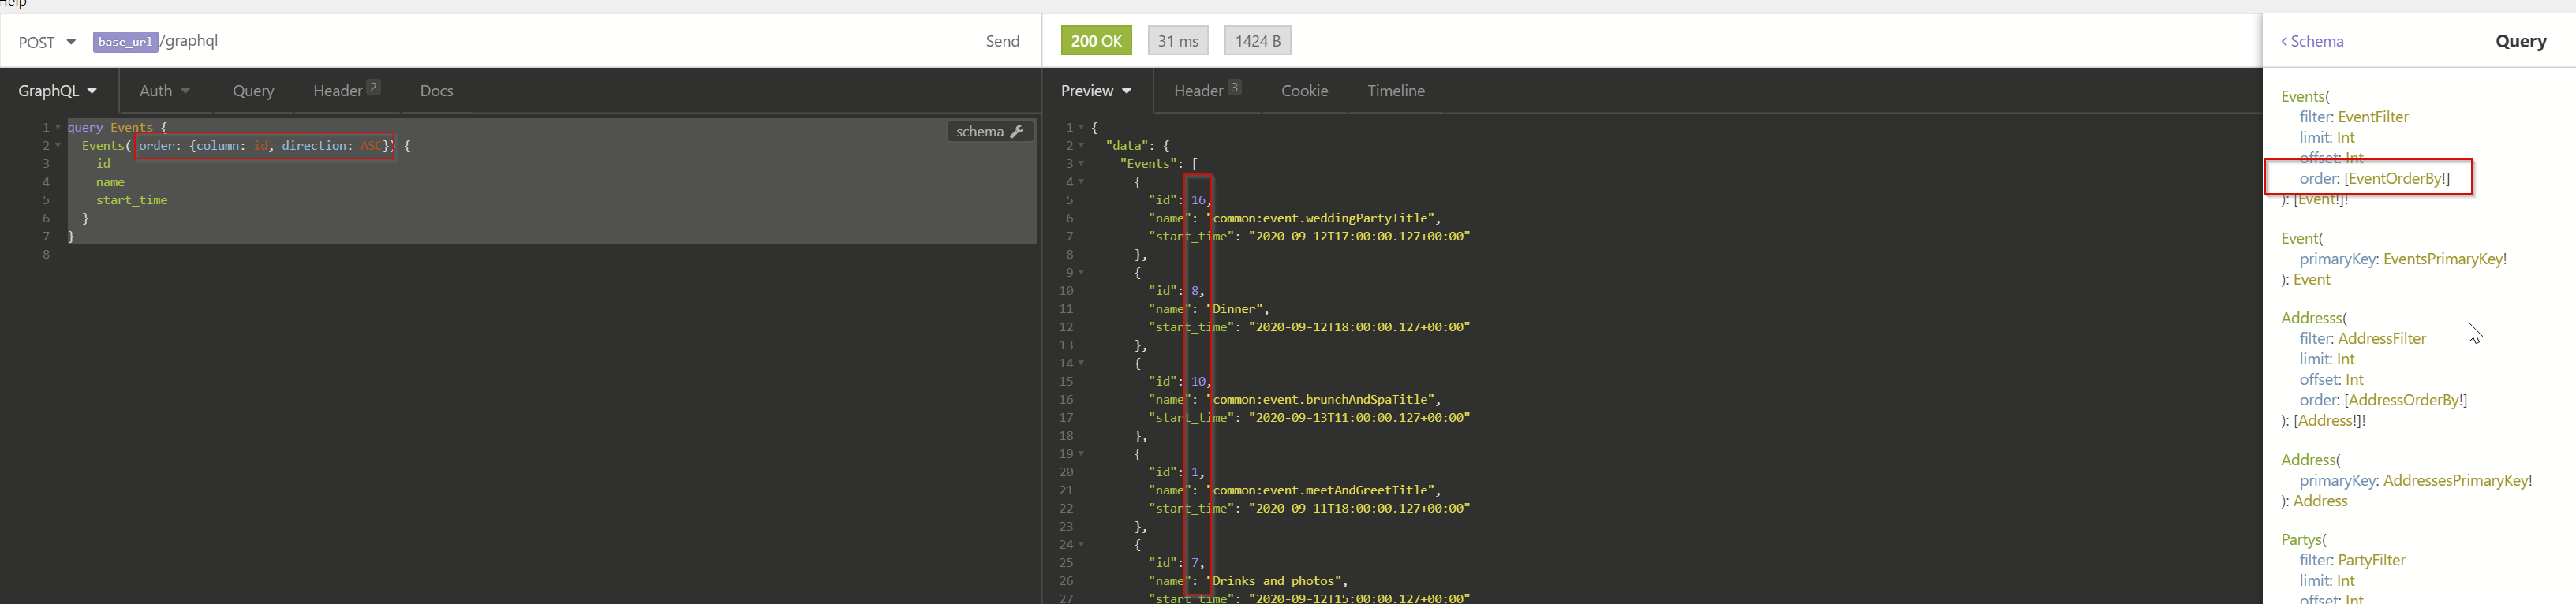The image size is (2576, 604).
Task: Collapse fold arrow on response line 24
Action: pyautogui.click(x=1081, y=545)
